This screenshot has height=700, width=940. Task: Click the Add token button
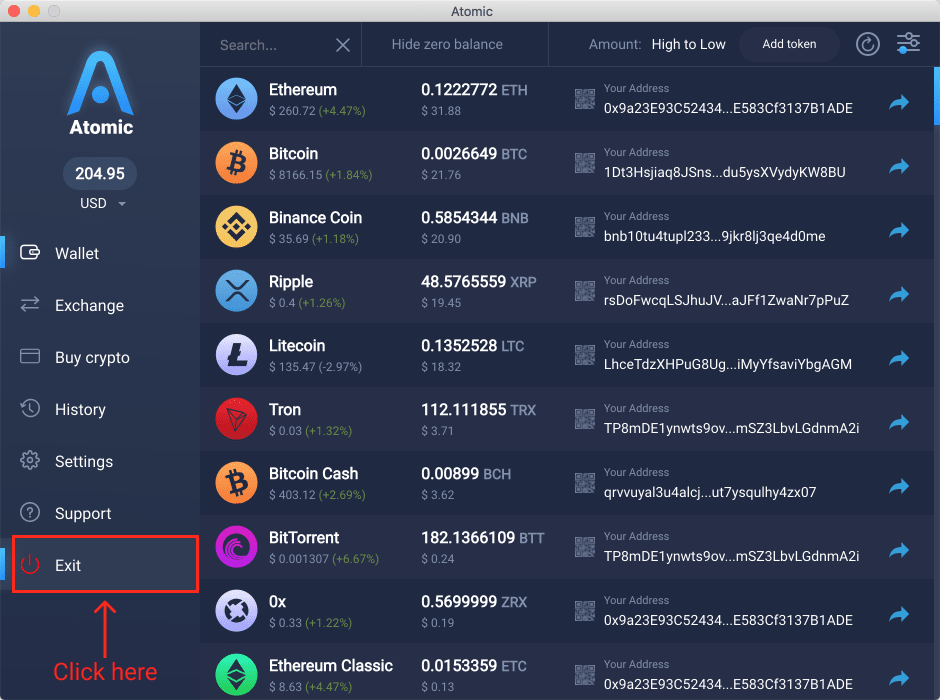789,44
